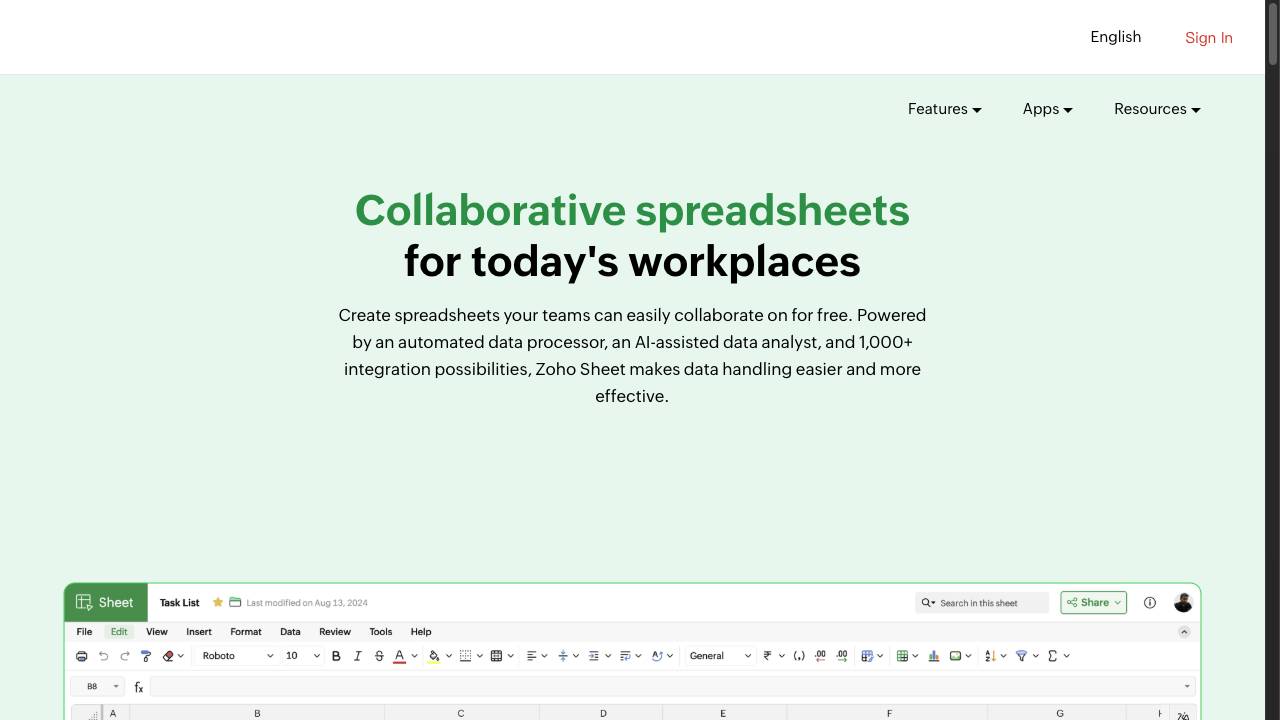This screenshot has width=1280, height=720.
Task: Open the File menu
Action: (x=84, y=632)
